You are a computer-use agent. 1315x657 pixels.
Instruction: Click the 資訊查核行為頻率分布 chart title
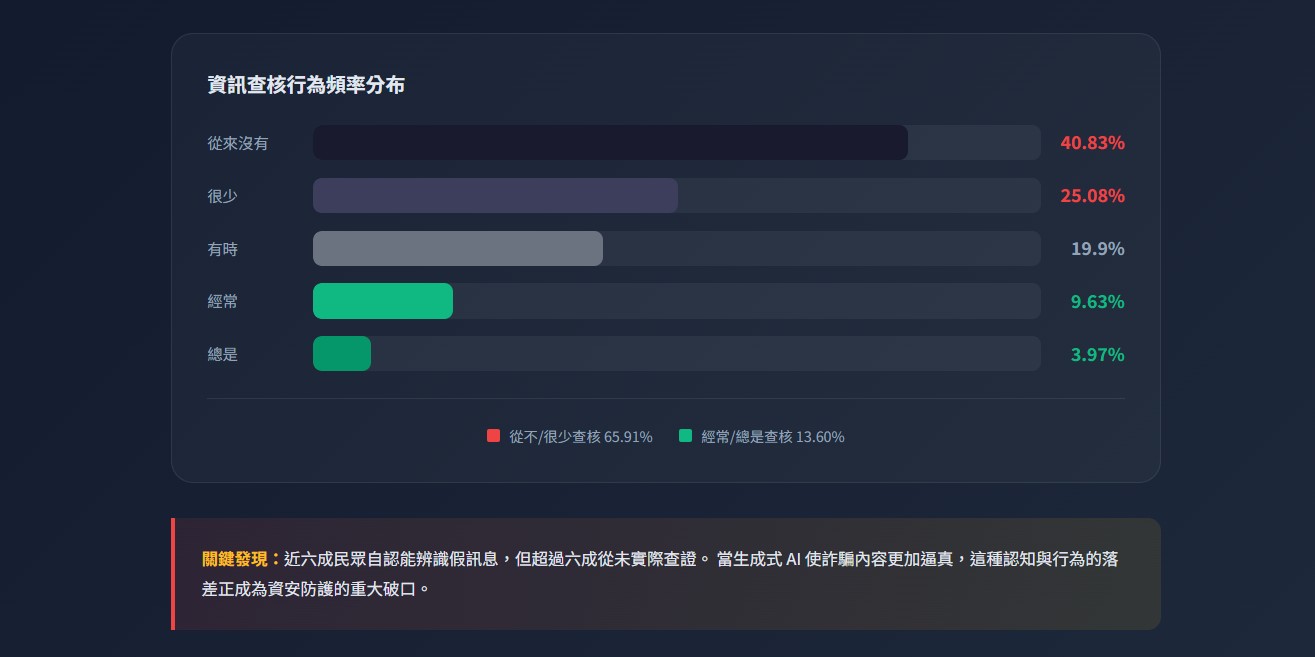306,86
